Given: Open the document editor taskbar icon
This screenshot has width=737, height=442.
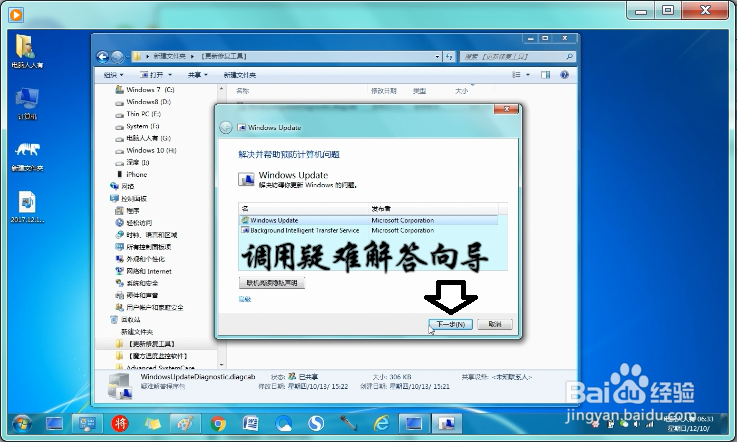Looking at the screenshot, I should click(251, 424).
